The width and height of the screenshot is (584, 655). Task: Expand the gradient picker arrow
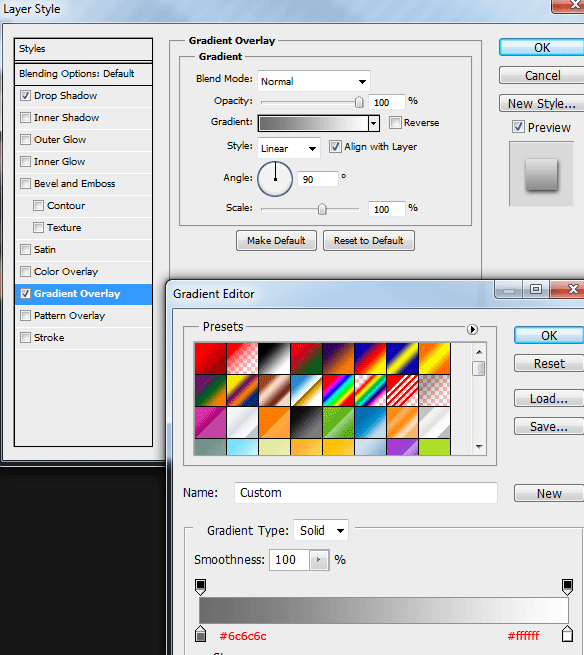coord(374,123)
